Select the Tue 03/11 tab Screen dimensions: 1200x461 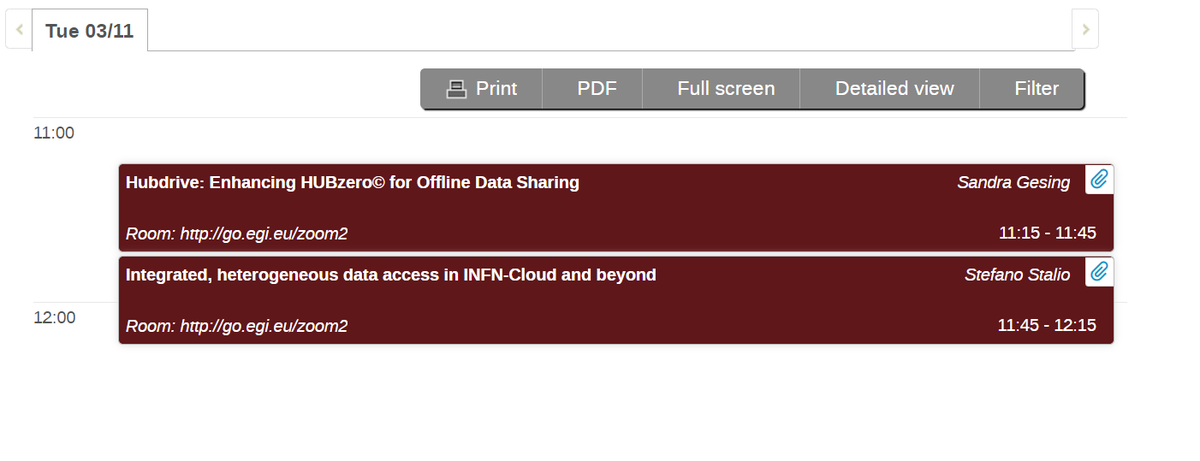pyautogui.click(x=90, y=31)
